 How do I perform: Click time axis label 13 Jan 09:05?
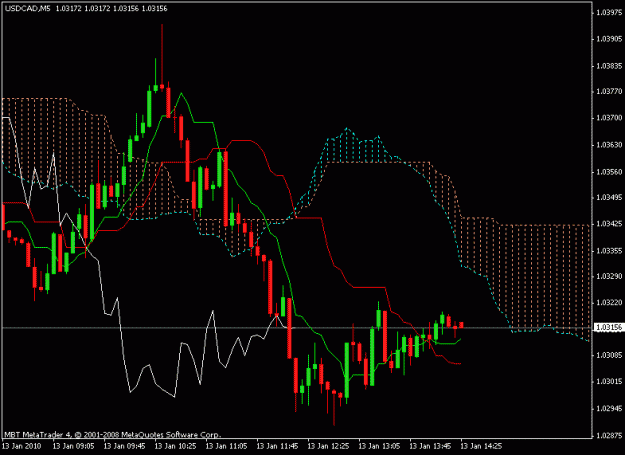pyautogui.click(x=73, y=446)
